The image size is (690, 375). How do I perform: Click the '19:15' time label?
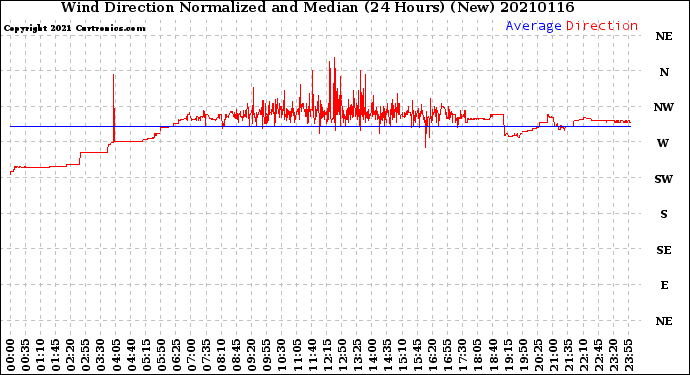click(x=508, y=355)
